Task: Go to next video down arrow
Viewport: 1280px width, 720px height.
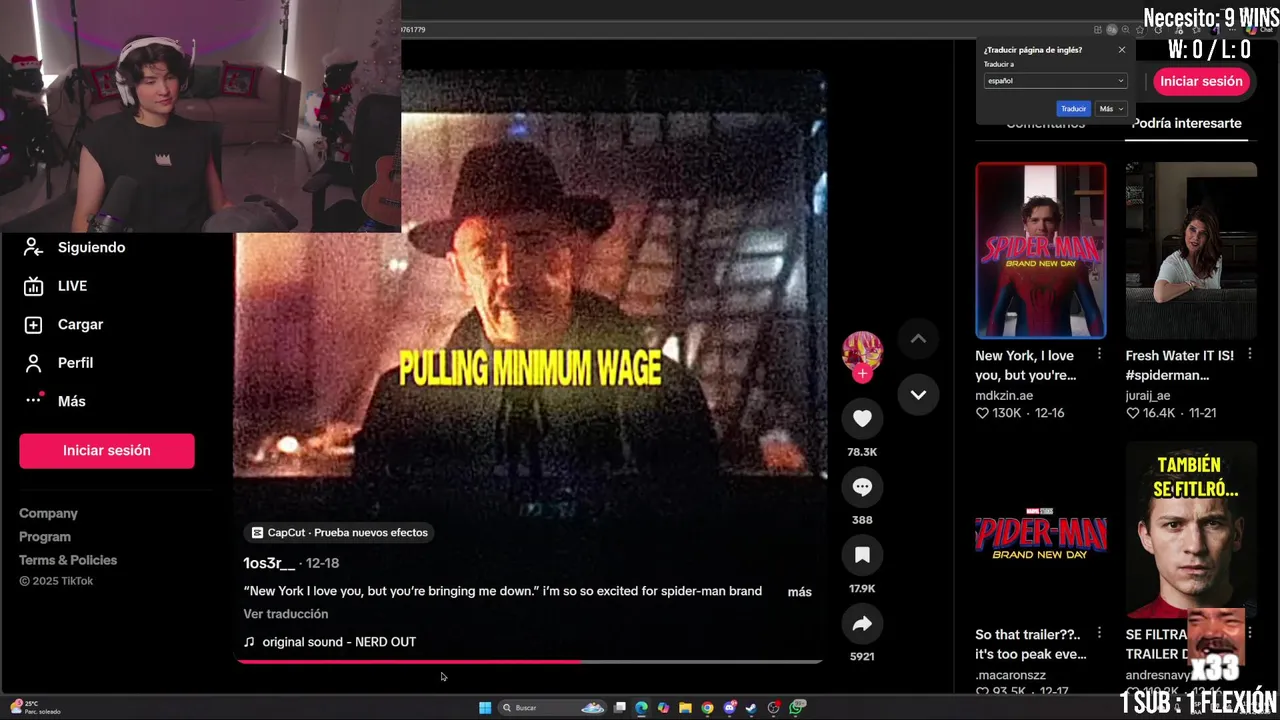Action: [918, 394]
